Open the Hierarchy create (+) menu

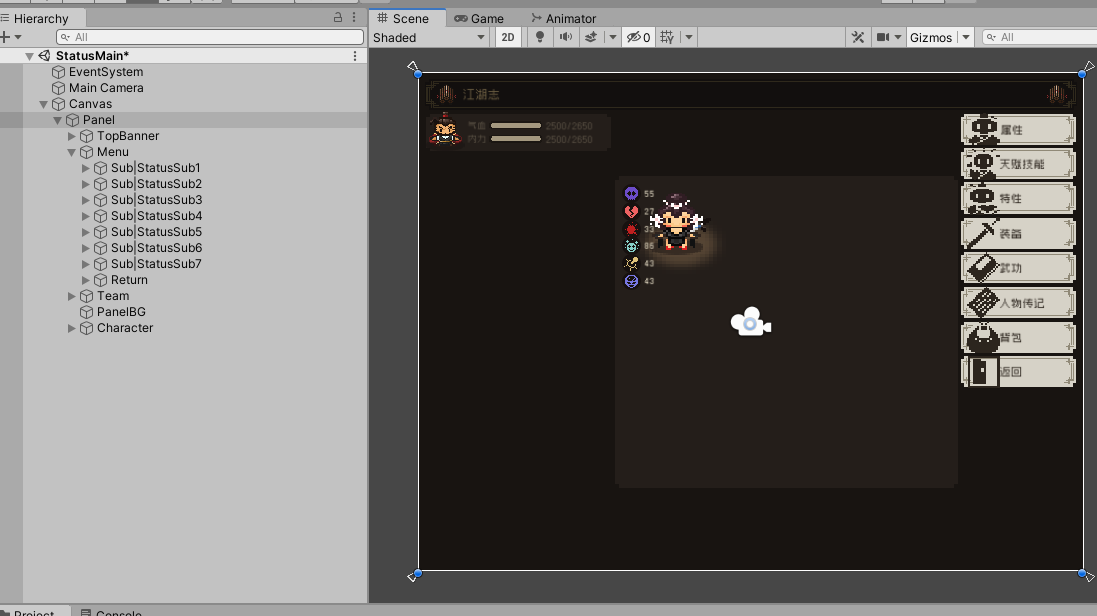(x=10, y=37)
